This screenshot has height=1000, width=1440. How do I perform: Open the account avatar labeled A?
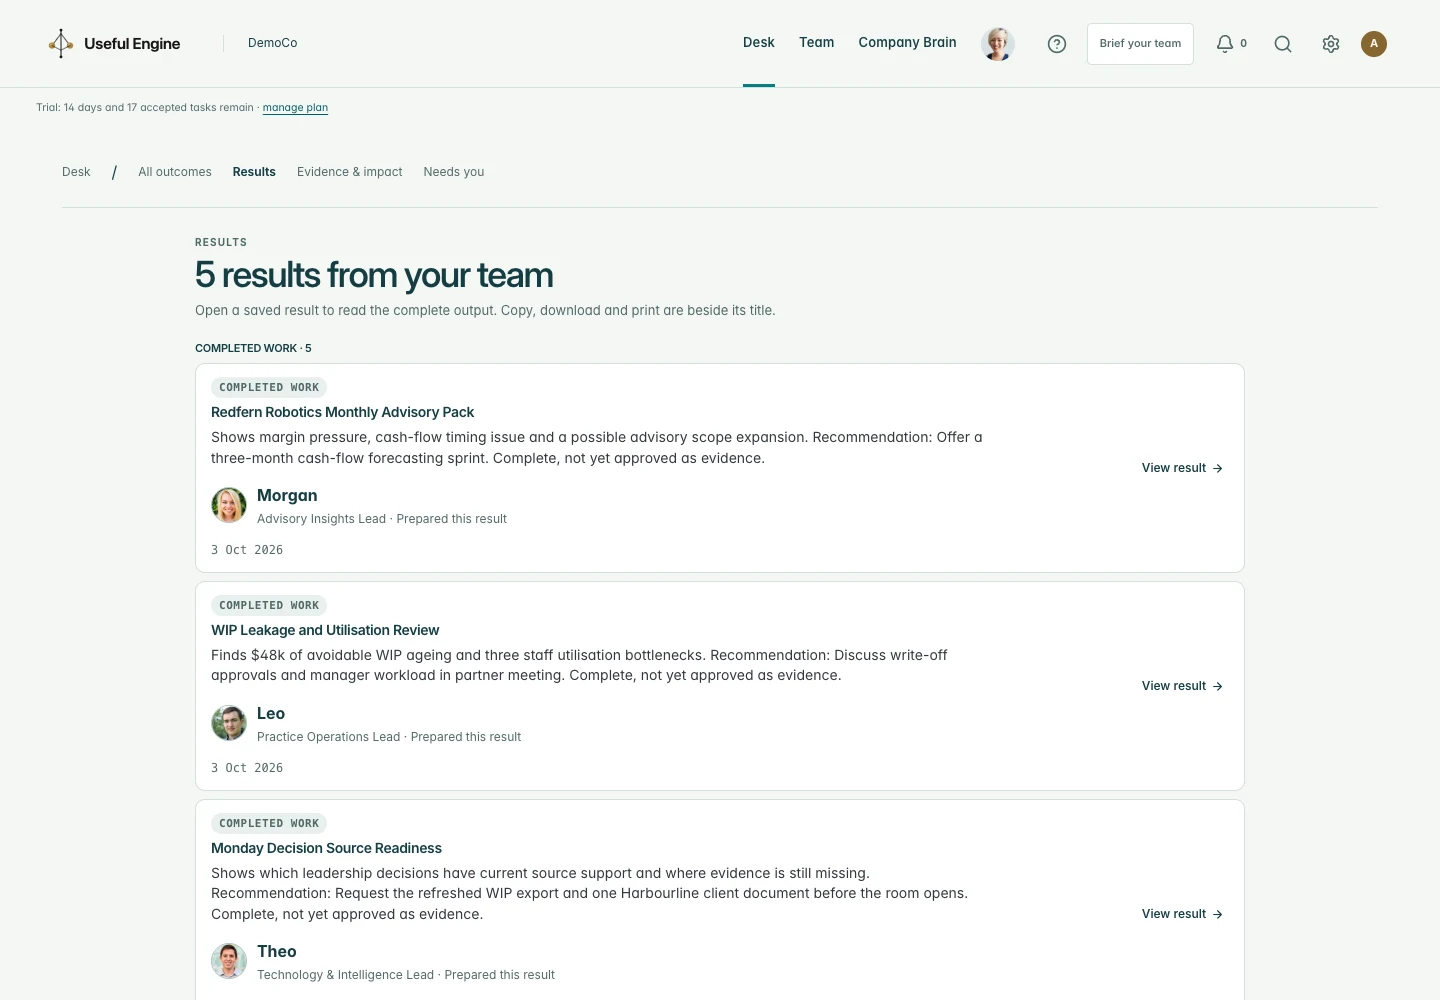1374,44
